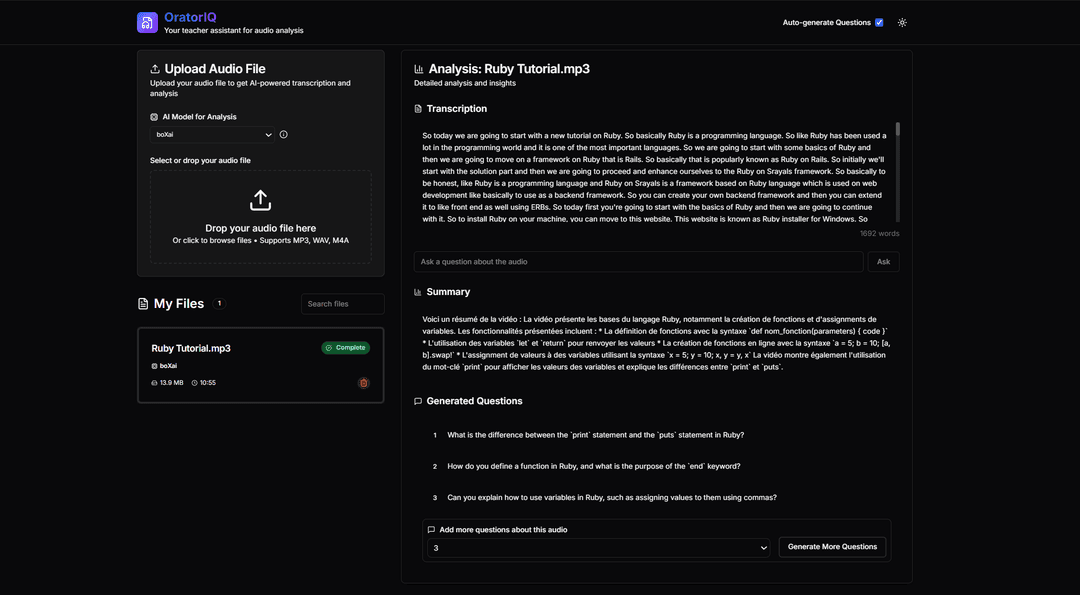Click the OratorIQ logo icon
Viewport: 1080px width, 595px height.
coord(147,23)
